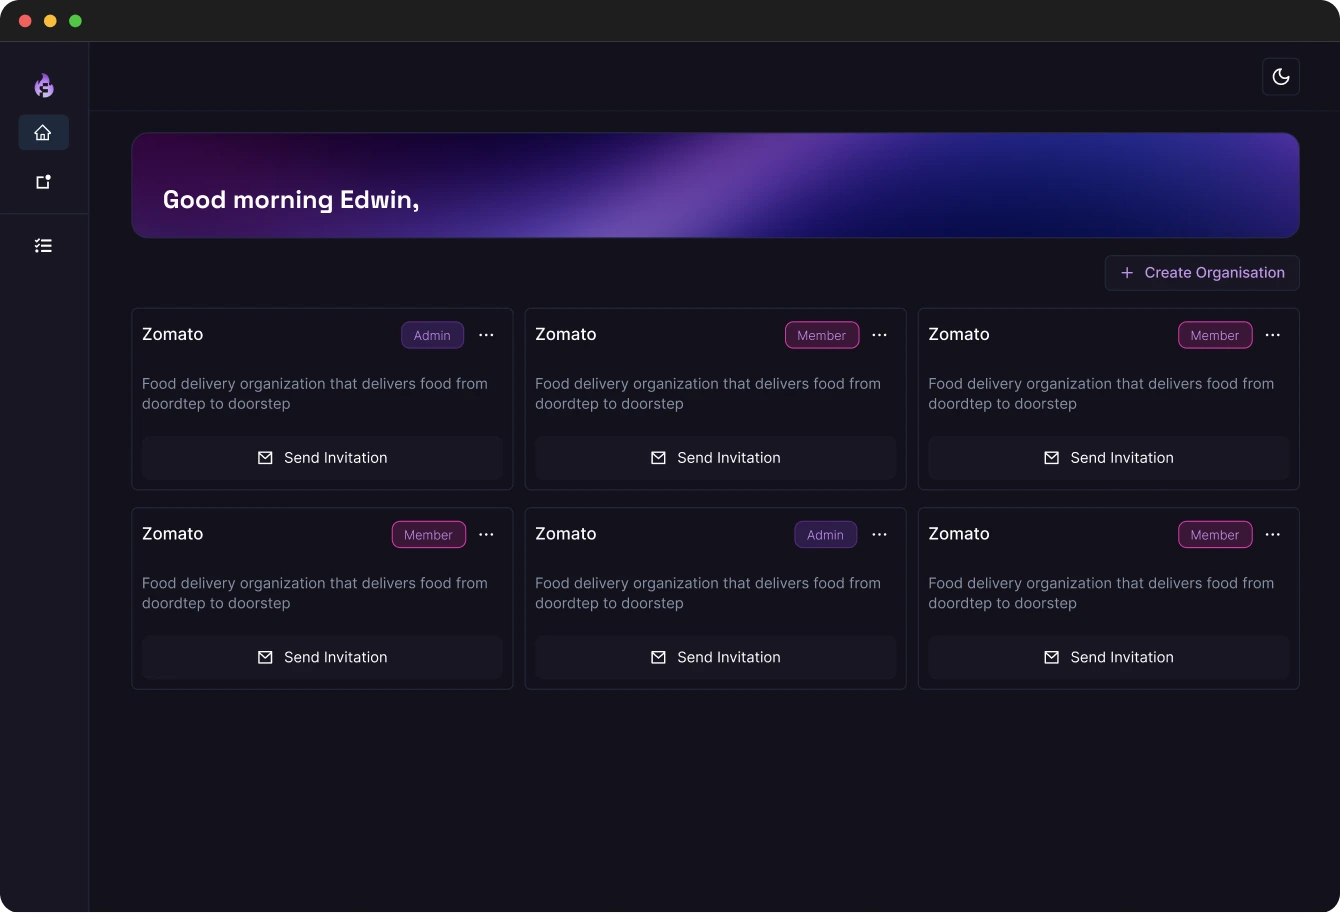The width and height of the screenshot is (1340, 913).
Task: Click Send Invitation on top-right Member card
Action: coord(1108,458)
